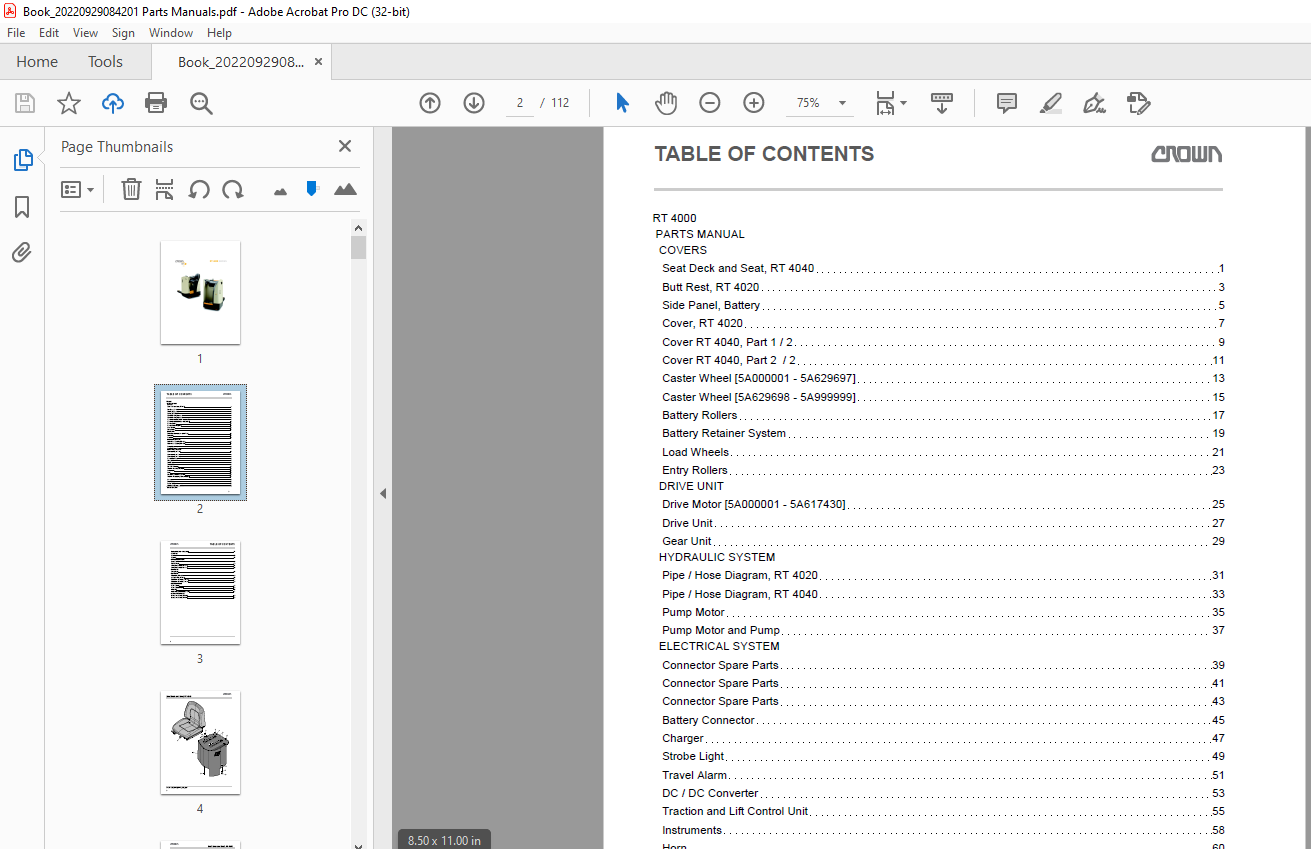The width and height of the screenshot is (1311, 849).
Task: Add a sticky note comment
Action: (1007, 103)
